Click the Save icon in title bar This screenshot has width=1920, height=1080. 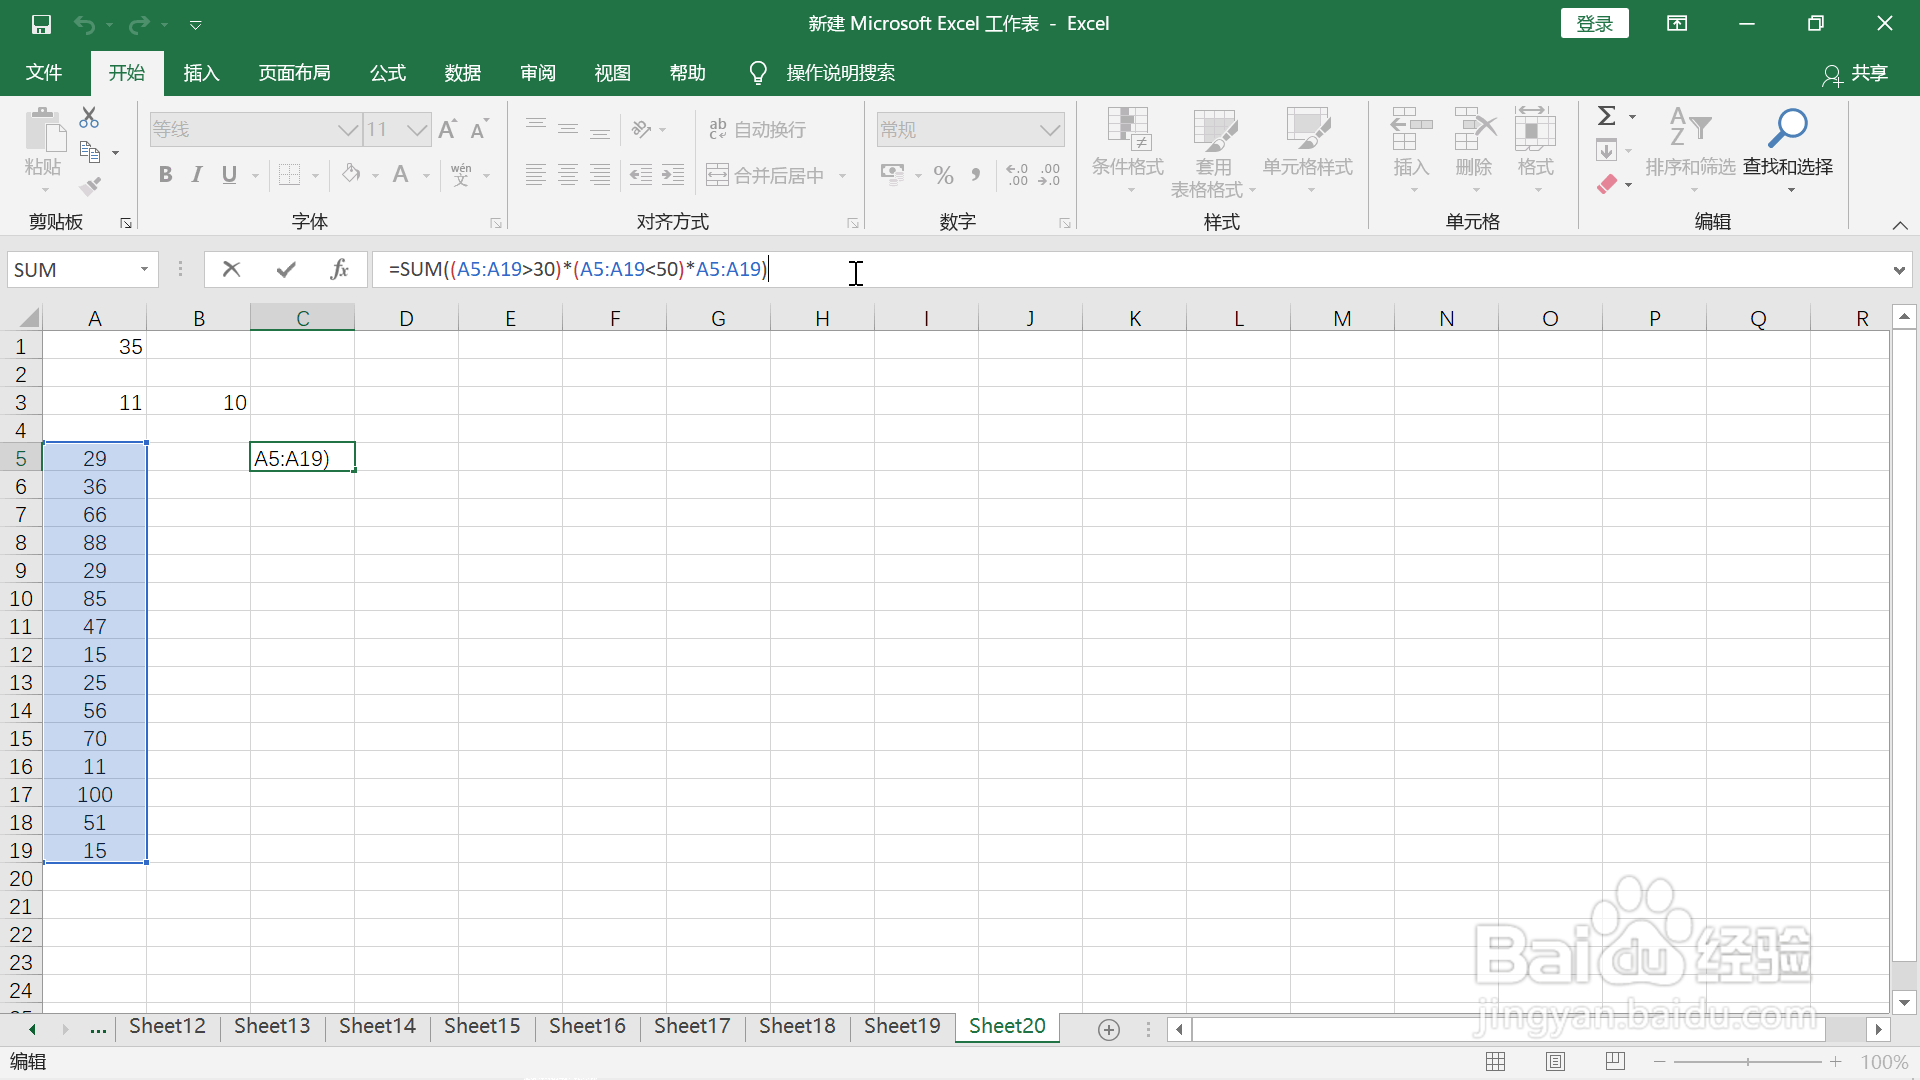tap(41, 24)
